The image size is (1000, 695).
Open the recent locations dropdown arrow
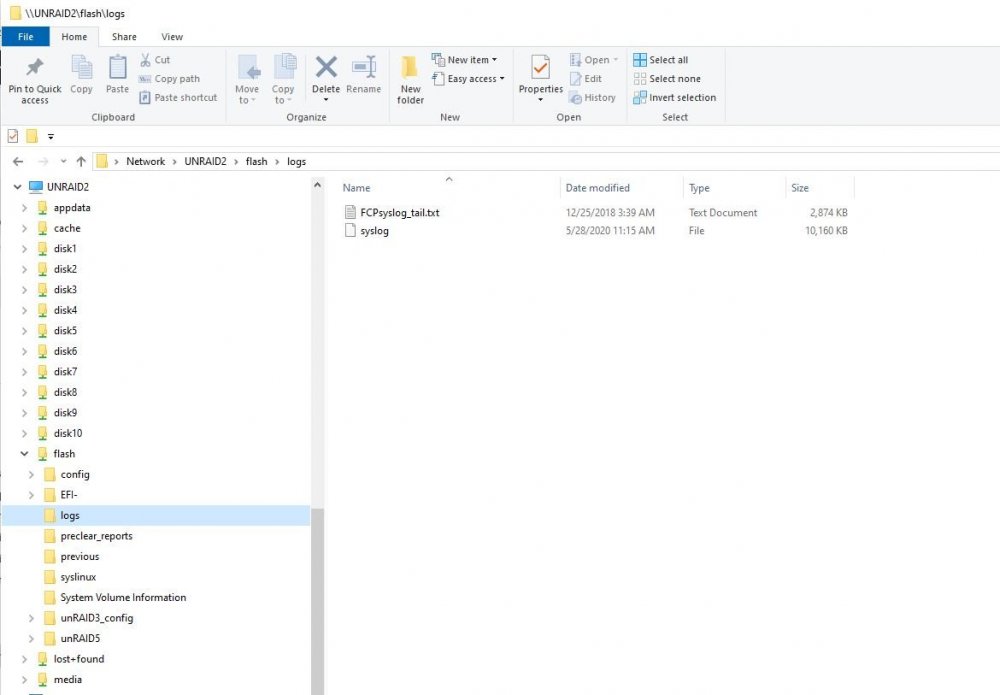(x=63, y=161)
